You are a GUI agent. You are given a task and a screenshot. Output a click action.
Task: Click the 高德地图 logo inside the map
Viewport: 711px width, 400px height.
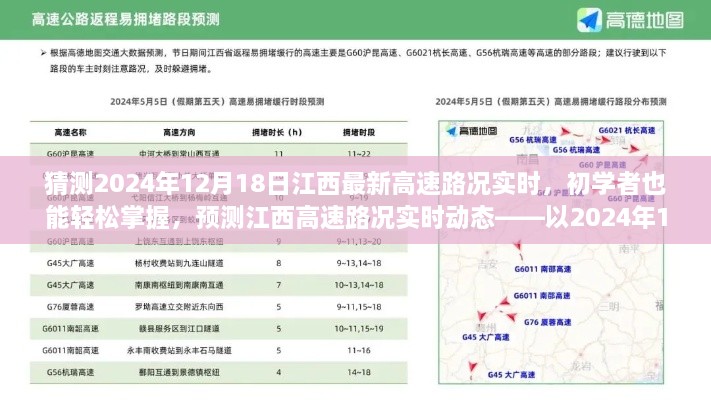tap(472, 131)
